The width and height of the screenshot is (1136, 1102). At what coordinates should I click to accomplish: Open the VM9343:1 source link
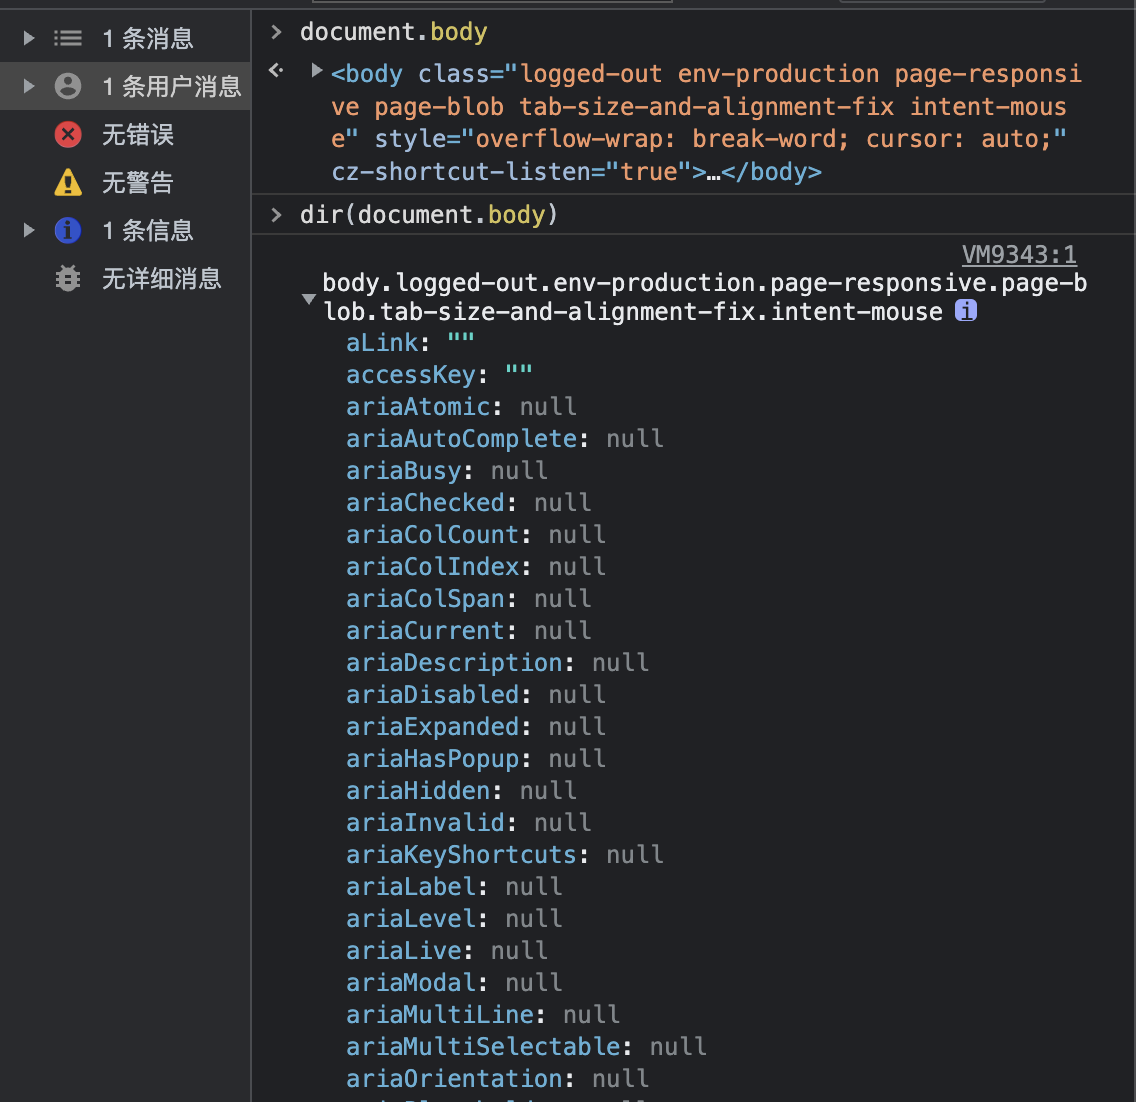(x=1018, y=254)
